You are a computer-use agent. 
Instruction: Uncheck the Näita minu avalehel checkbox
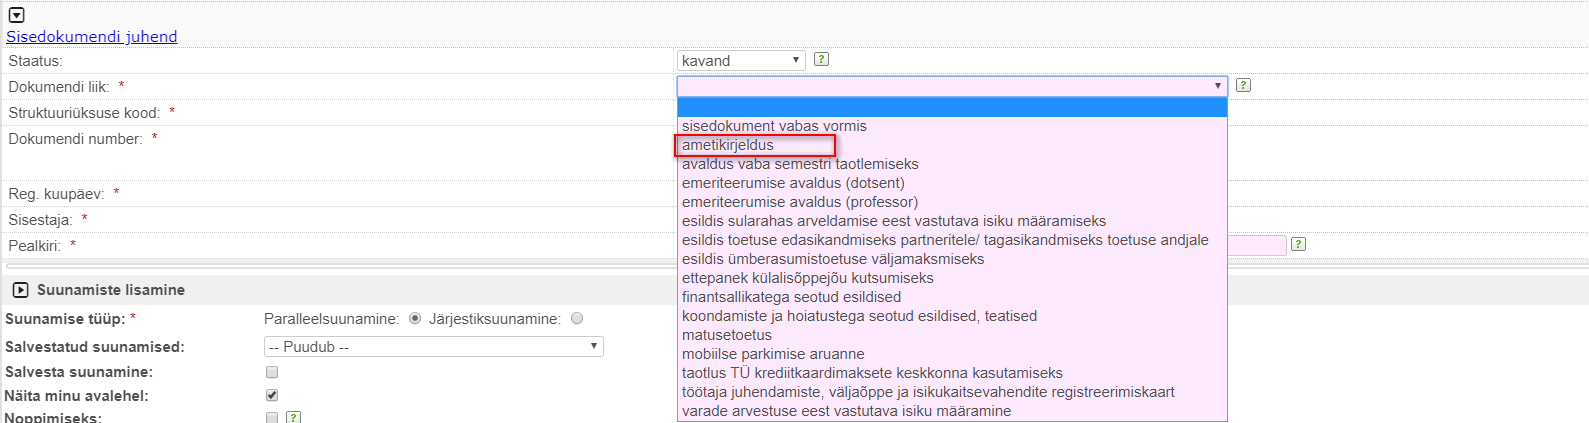[x=272, y=395]
